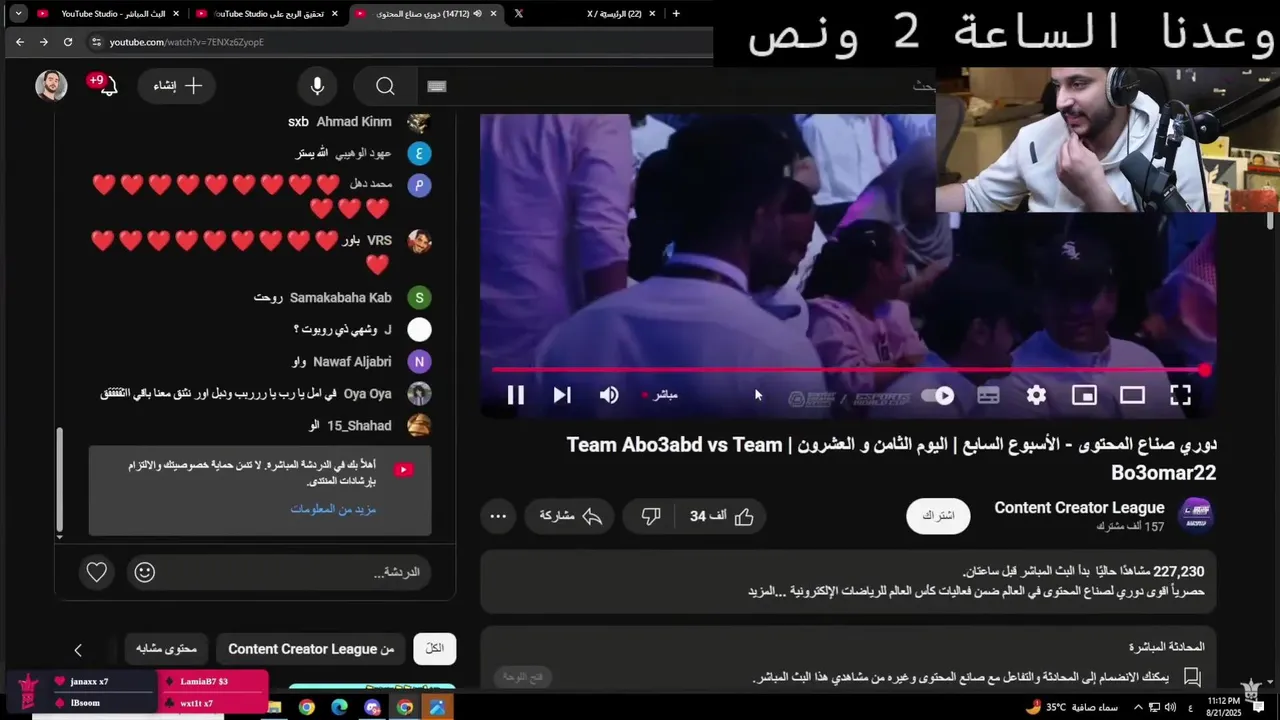The width and height of the screenshot is (1280, 720).
Task: Open the account avatar menu
Action: click(x=51, y=86)
